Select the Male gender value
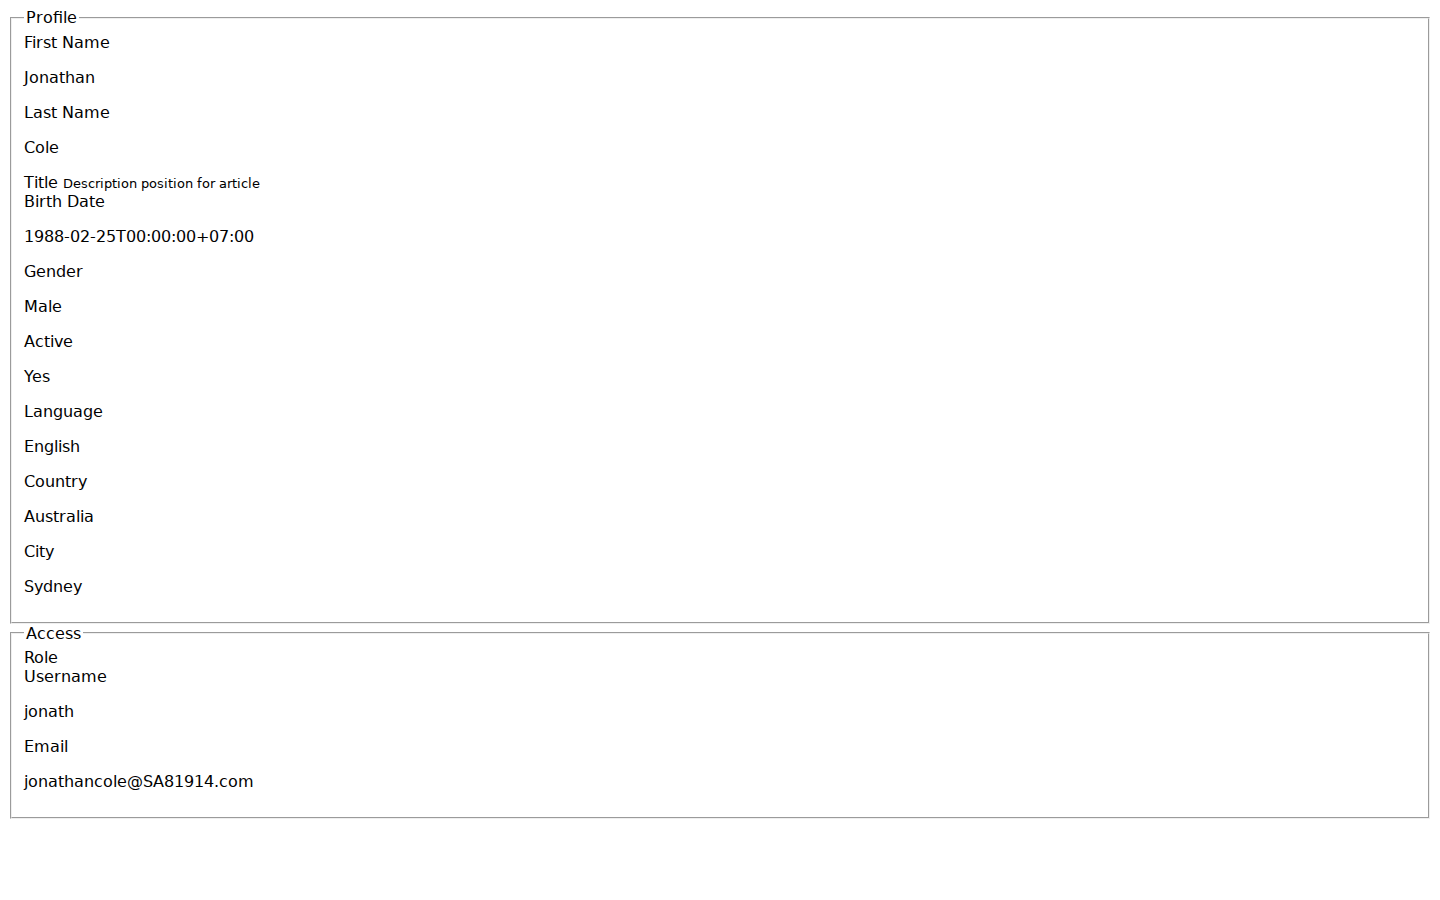This screenshot has height=900, width=1440. pyautogui.click(x=43, y=306)
